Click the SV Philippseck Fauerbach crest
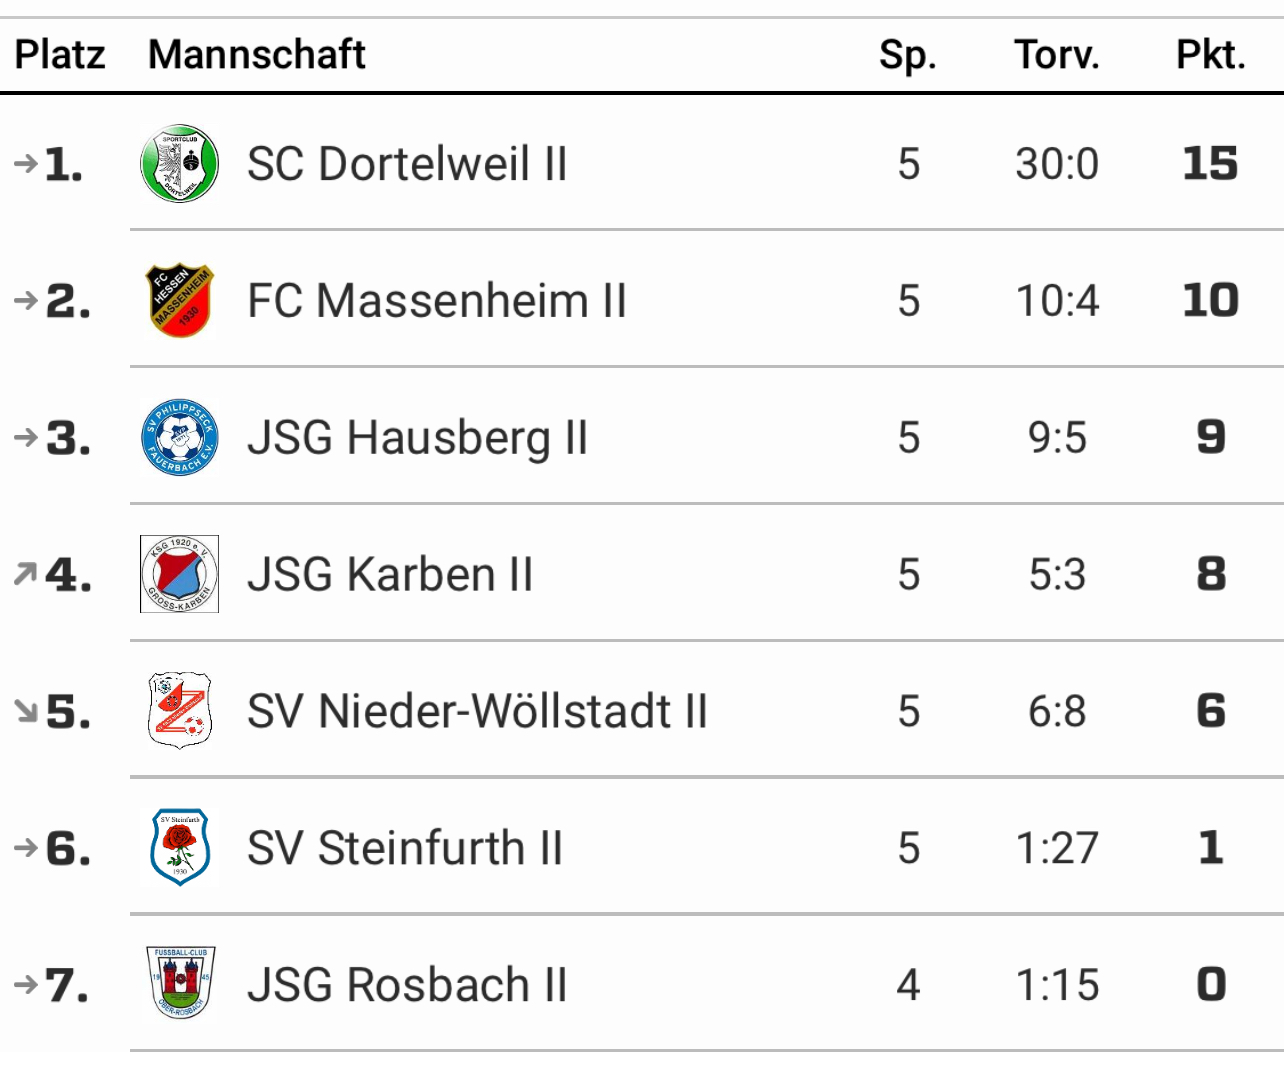Viewport: 1284px width, 1067px height. (x=180, y=438)
